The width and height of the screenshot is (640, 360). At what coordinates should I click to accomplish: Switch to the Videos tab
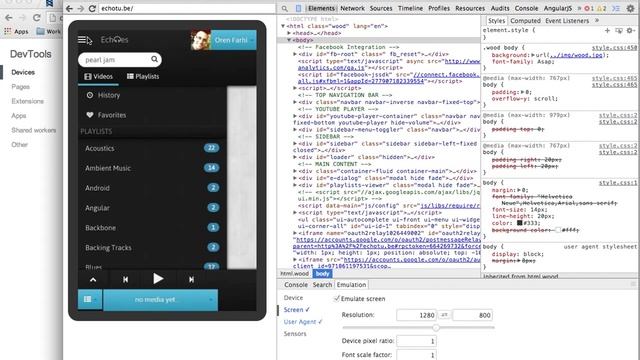click(98, 76)
